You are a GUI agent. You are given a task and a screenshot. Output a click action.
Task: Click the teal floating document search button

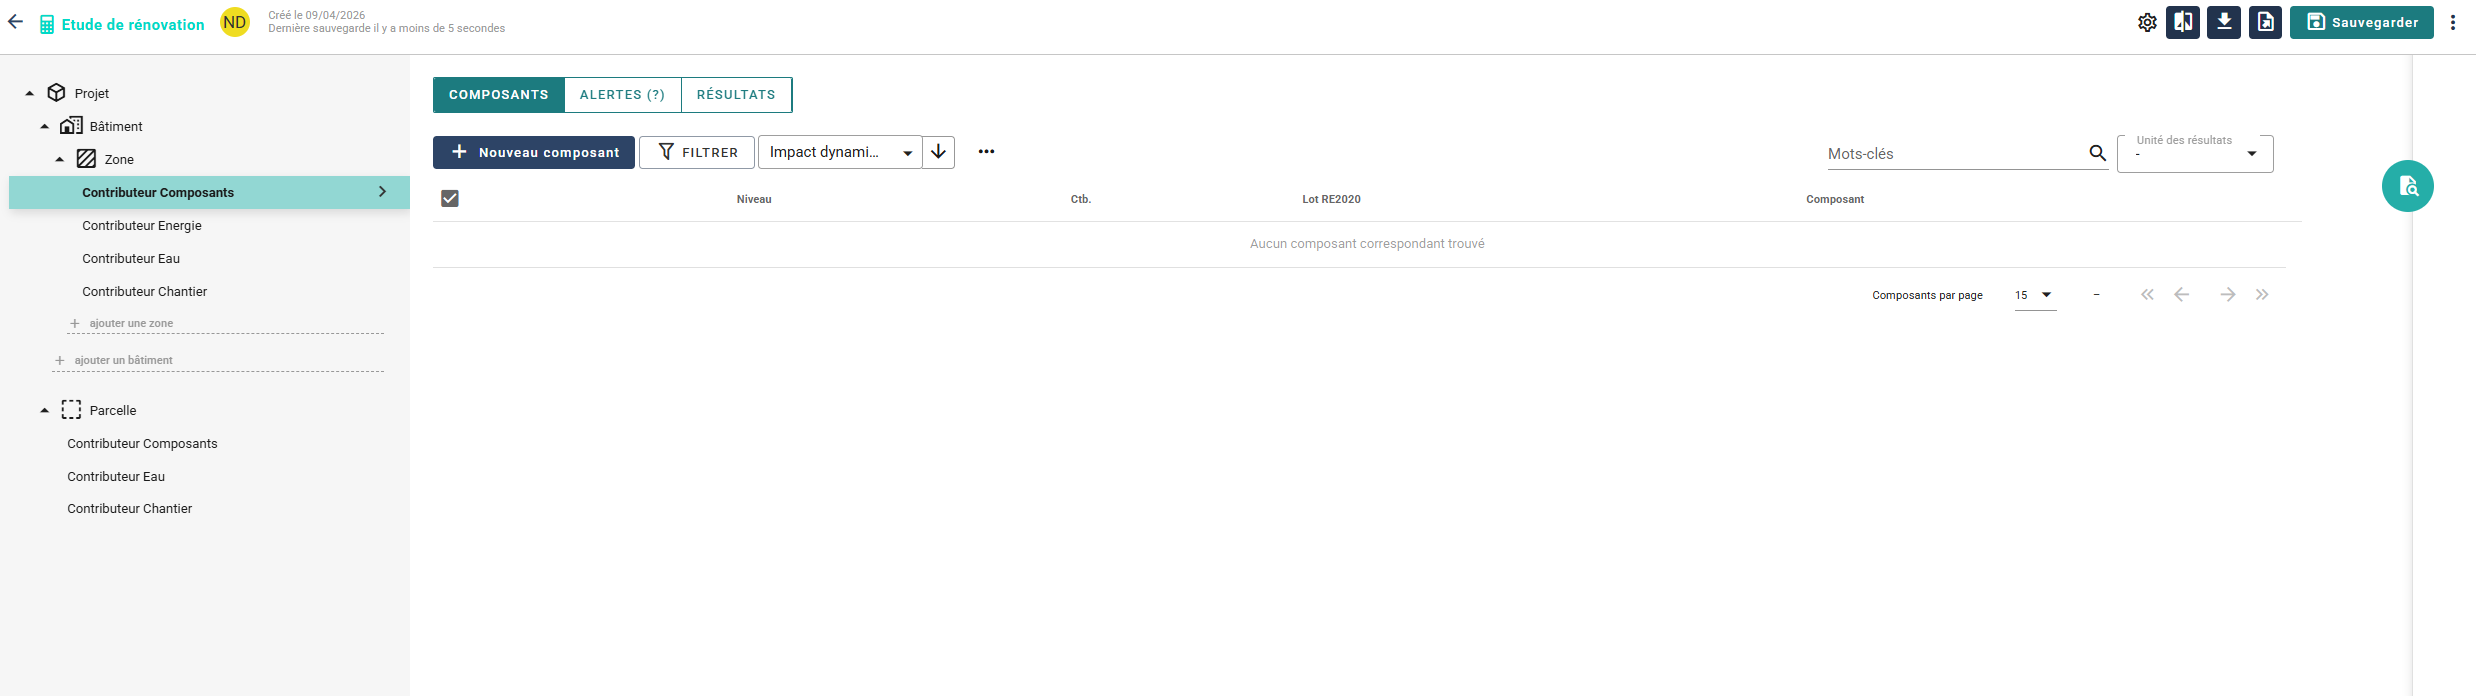click(2408, 186)
